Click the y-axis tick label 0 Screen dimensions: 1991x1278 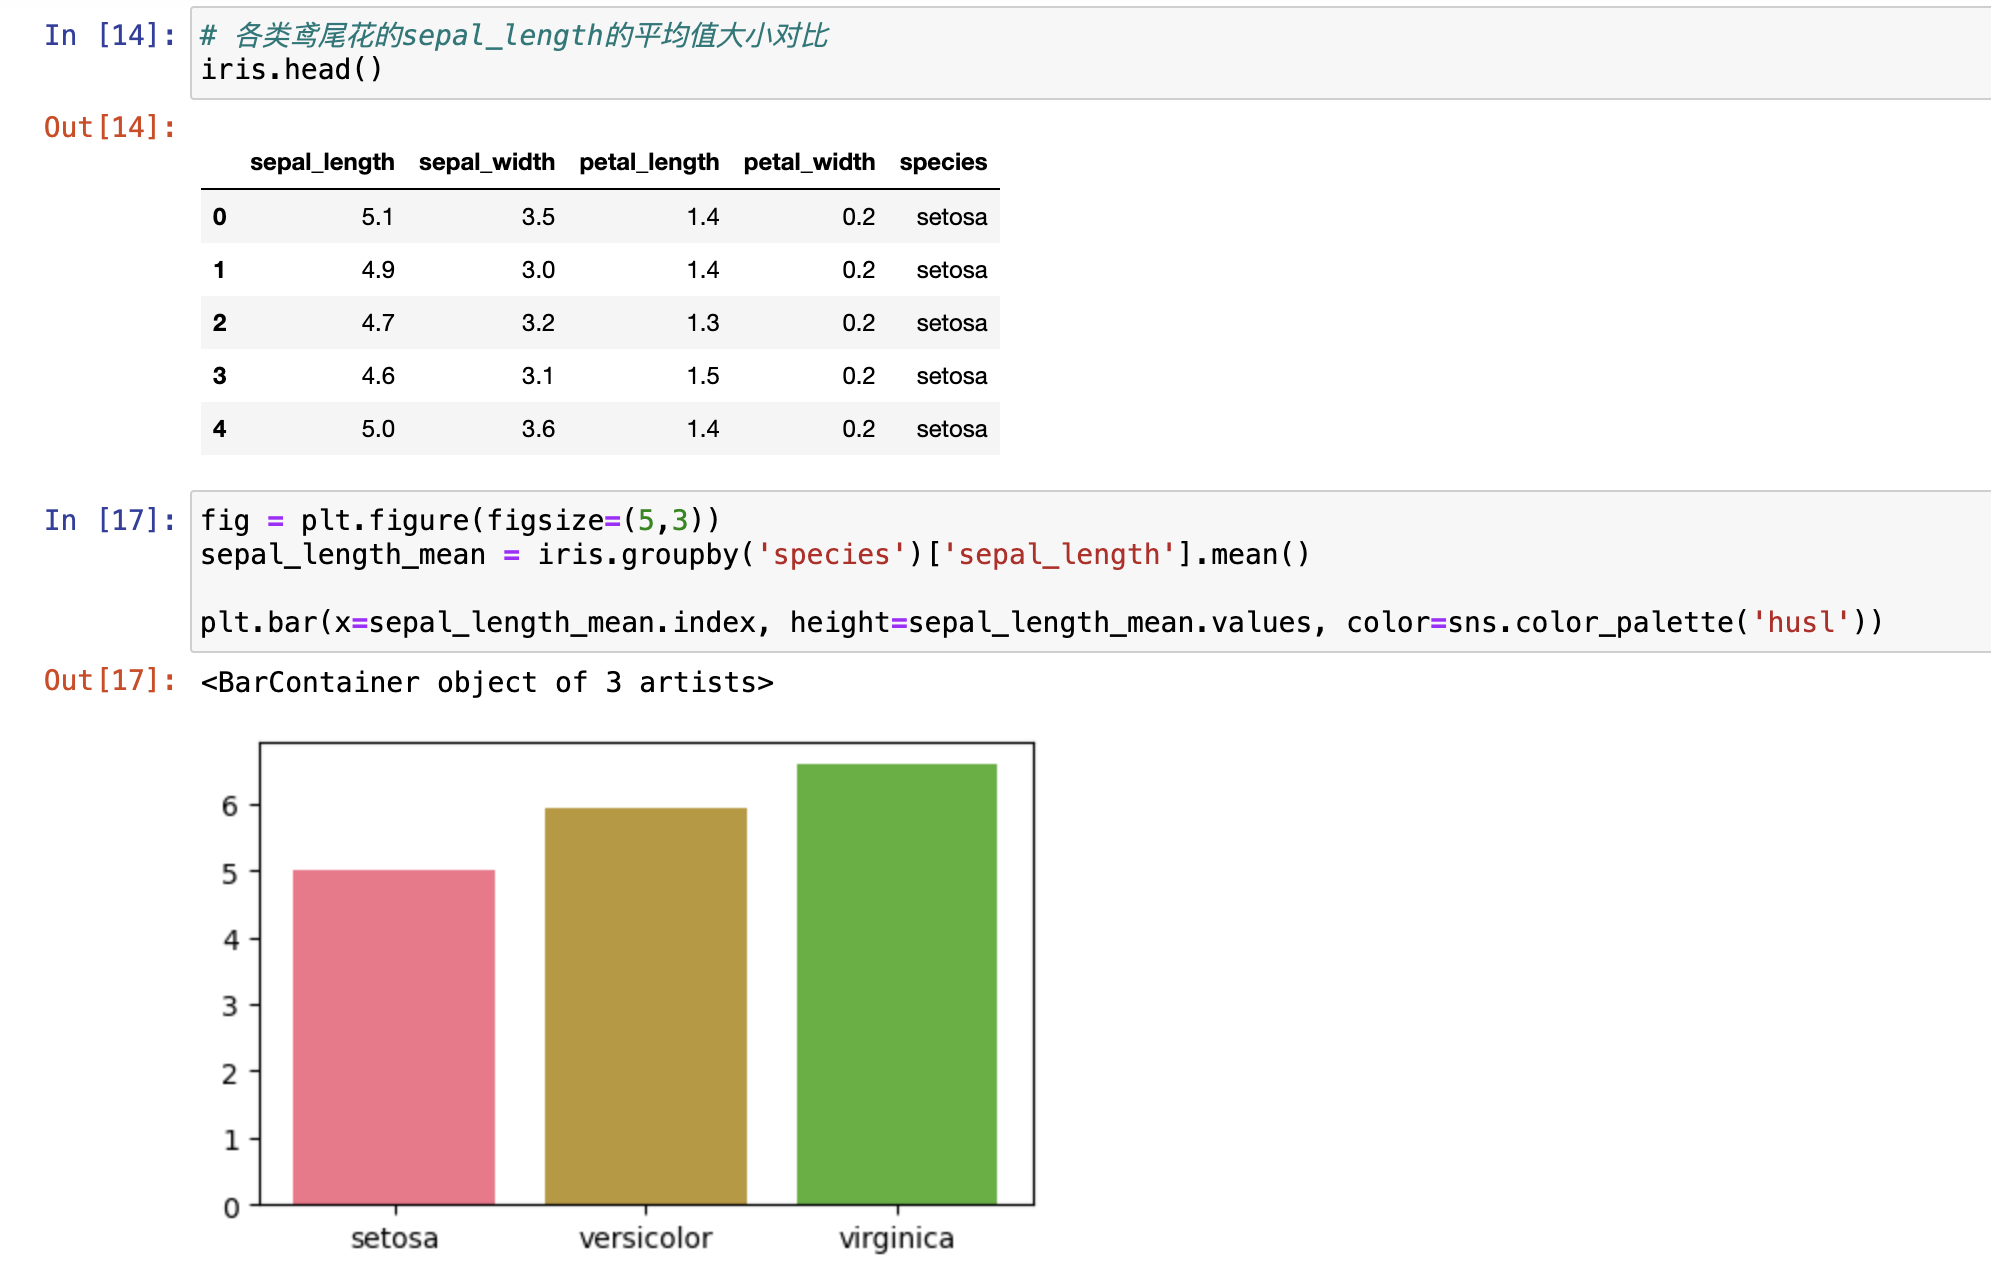point(231,1208)
